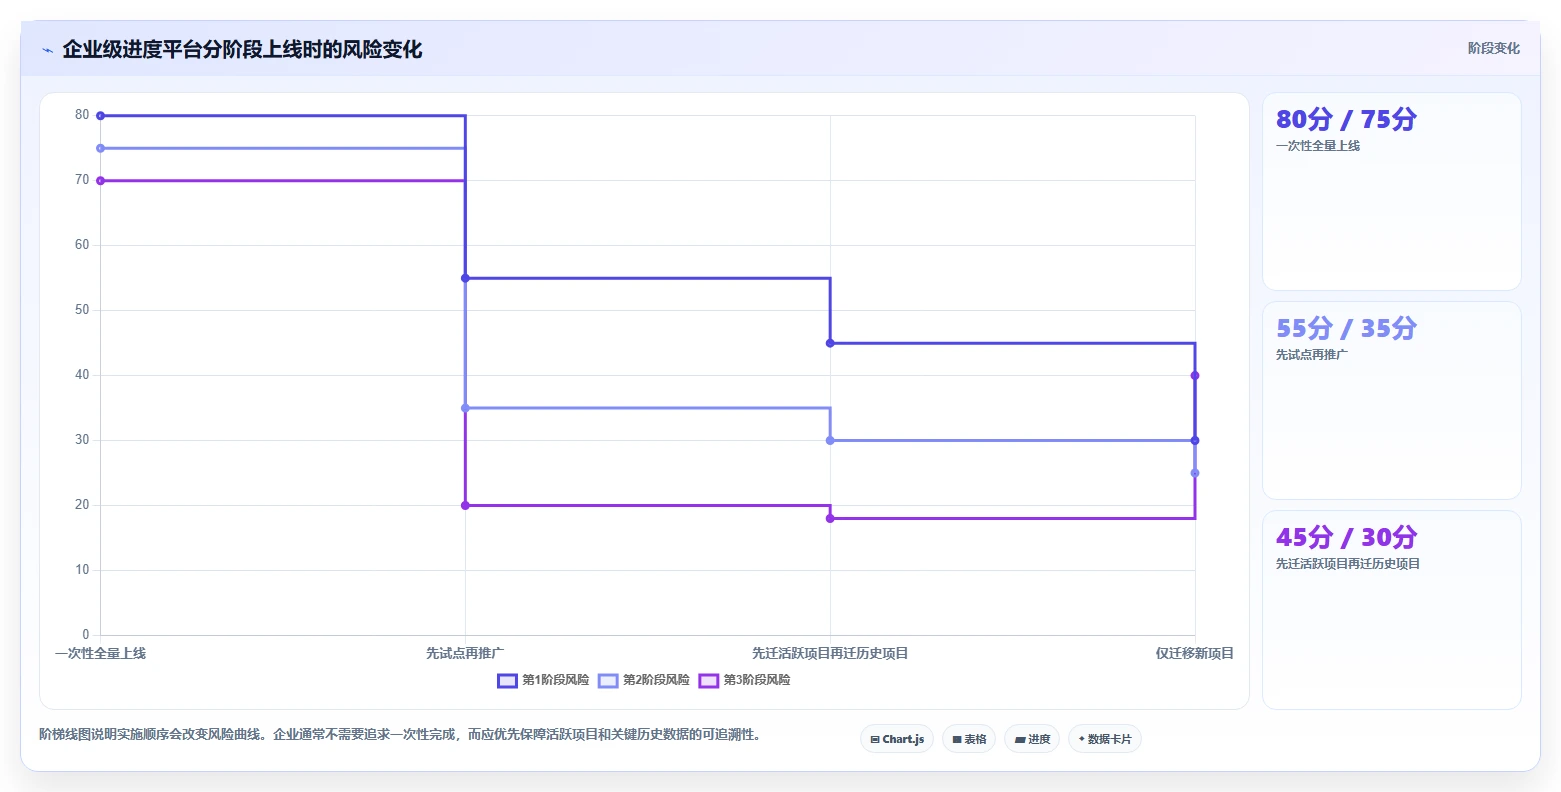
Task: Click the 第2阶段风险 point at 30 for 先迁活跃项目
Action: coord(830,440)
